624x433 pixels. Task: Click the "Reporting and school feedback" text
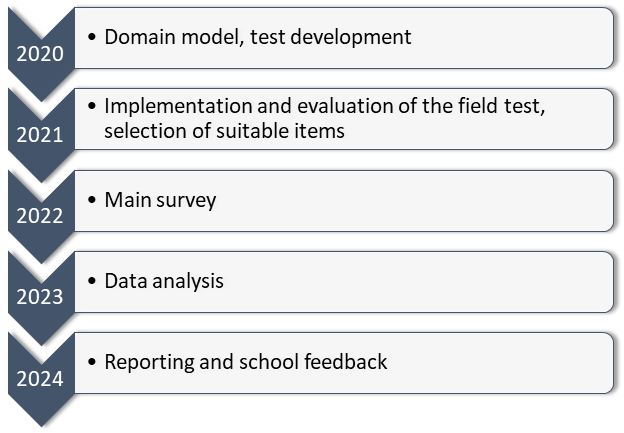click(245, 362)
